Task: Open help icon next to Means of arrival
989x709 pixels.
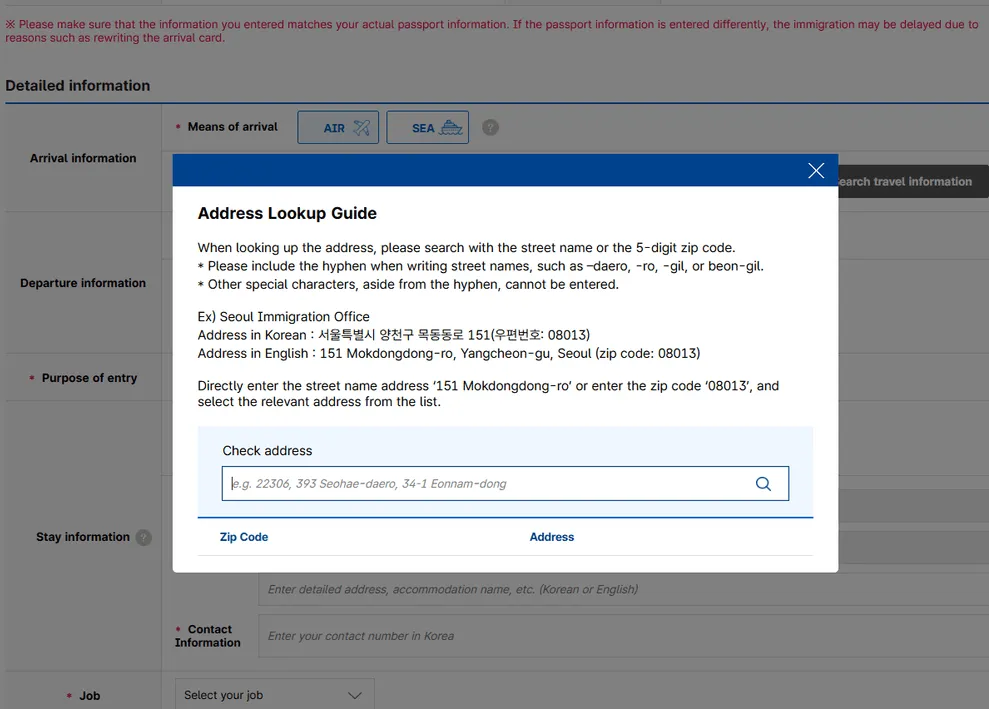Action: click(x=490, y=127)
